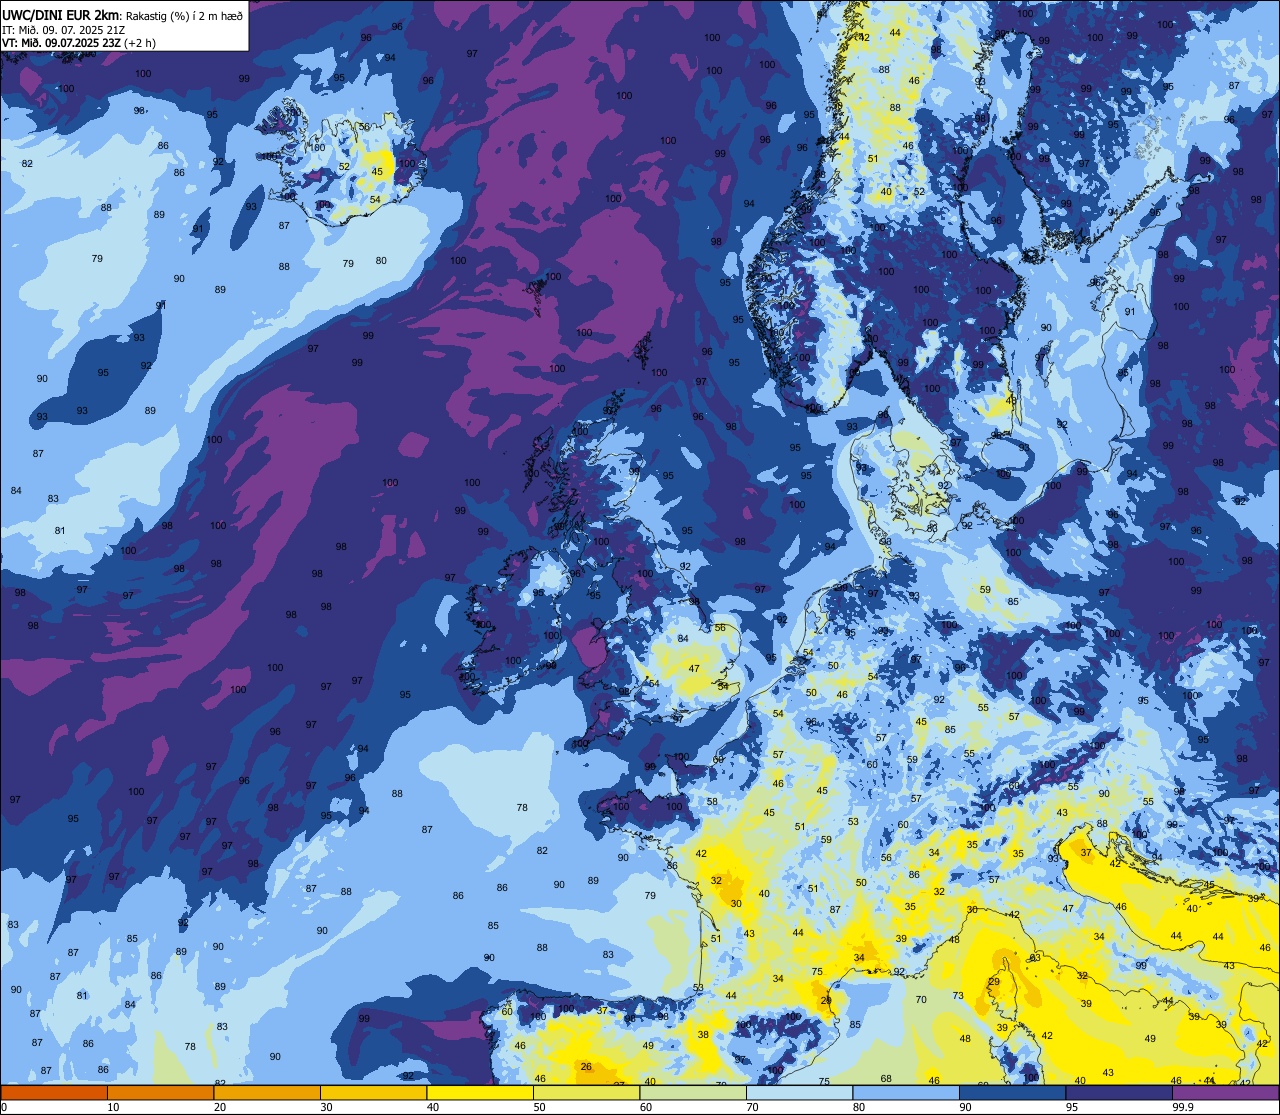Click the humidity value '26' over Spain
Viewport: 1280px width, 1115px height.
586,1066
